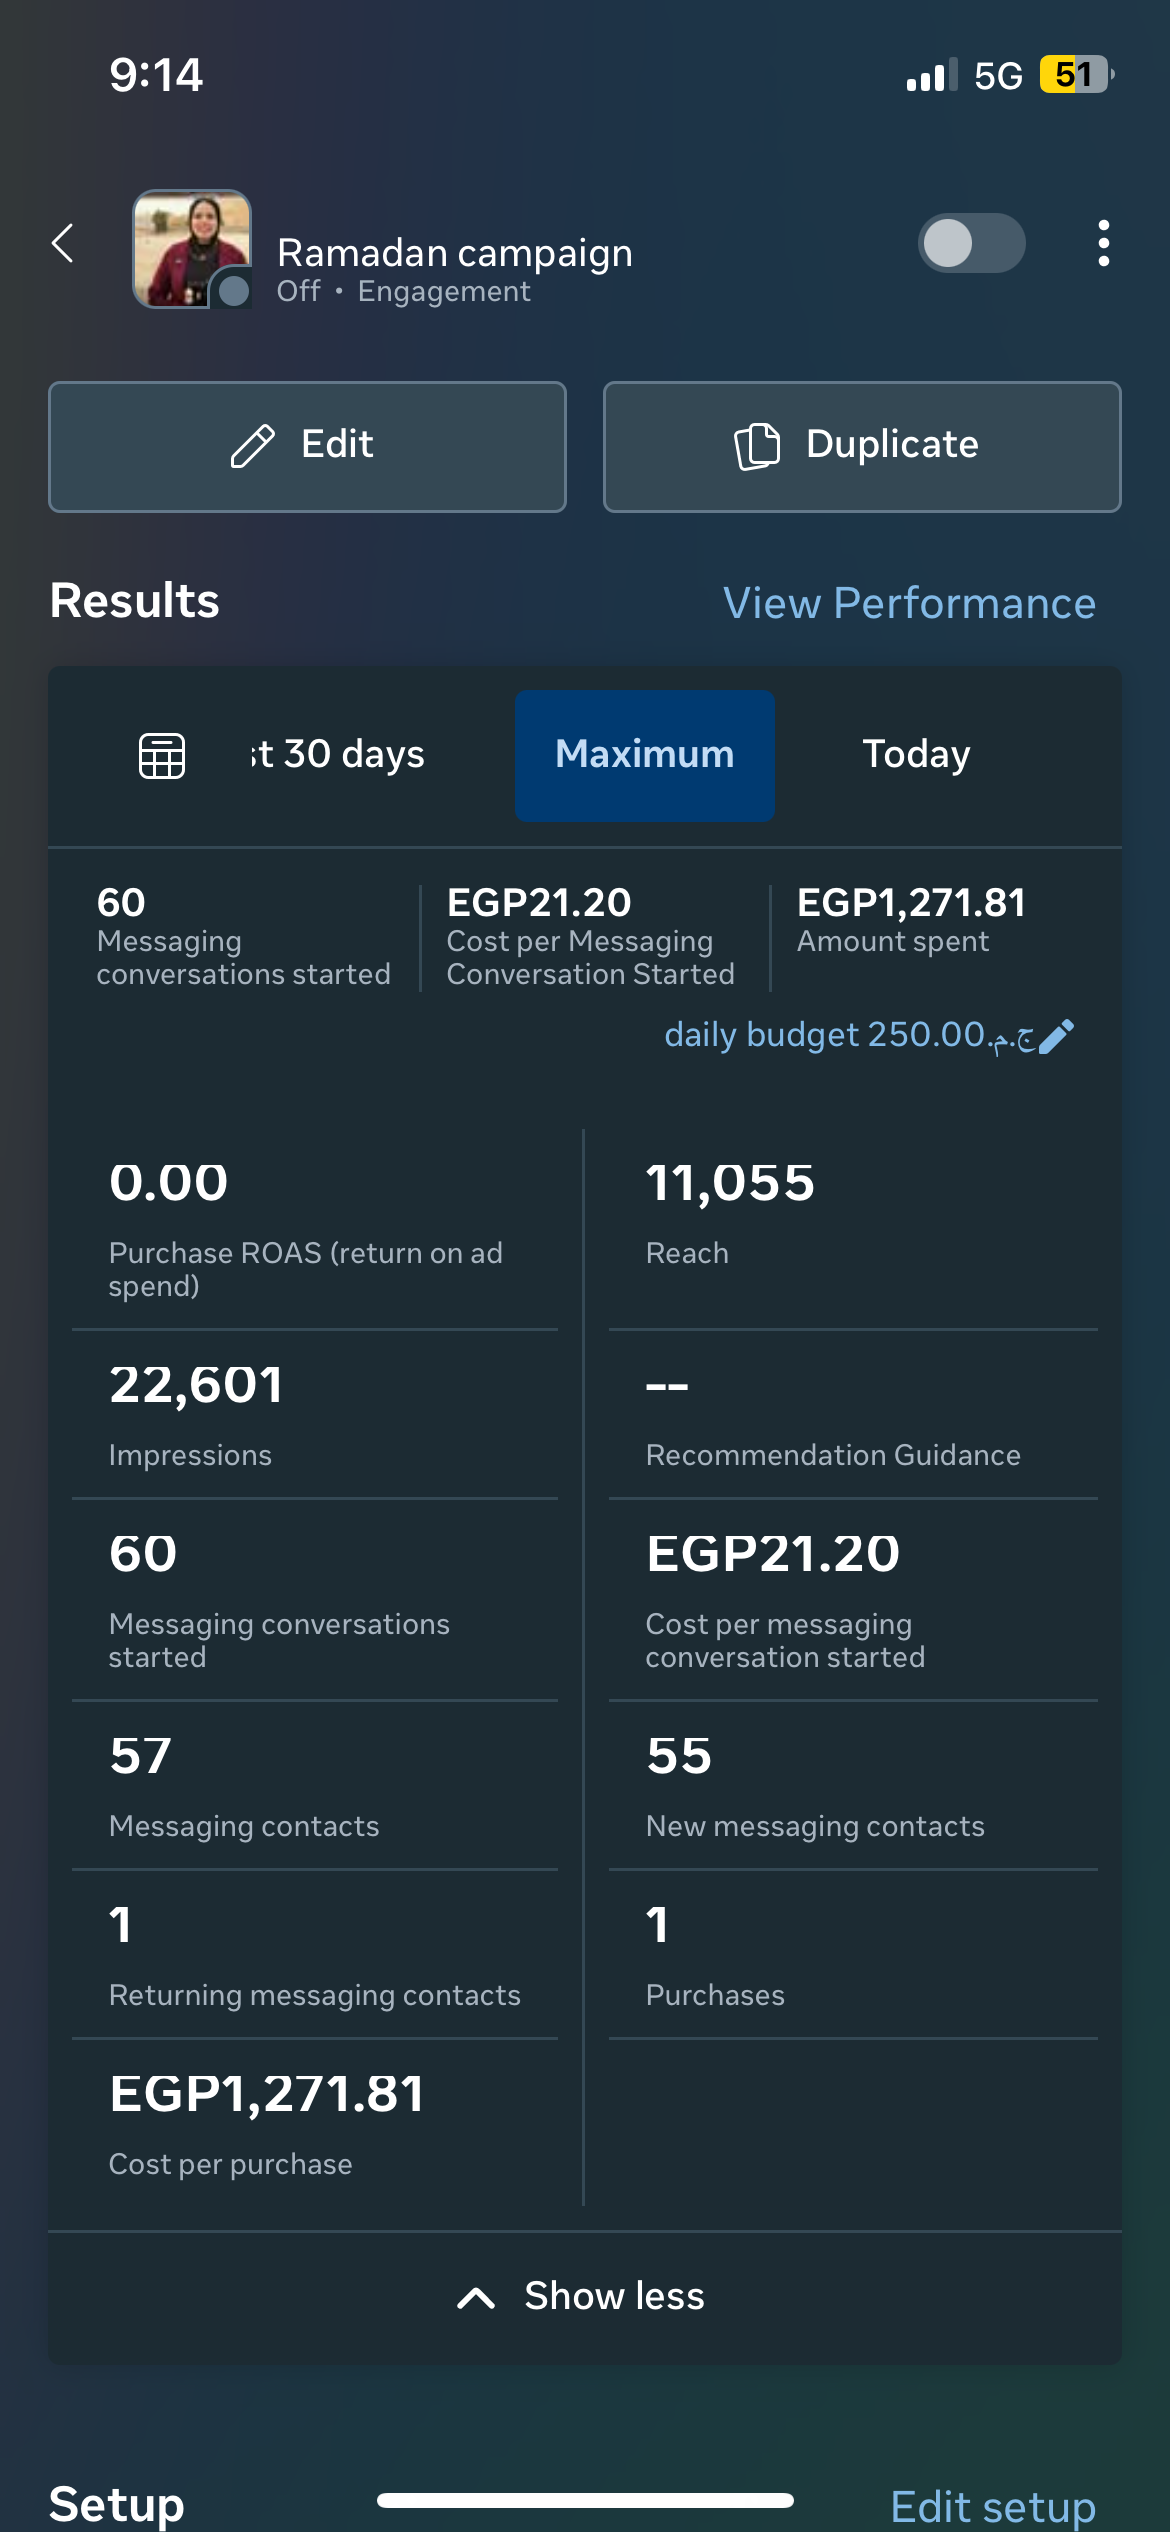The height and width of the screenshot is (2532, 1170).
Task: Open the three-dot more options menu
Action: [1103, 243]
